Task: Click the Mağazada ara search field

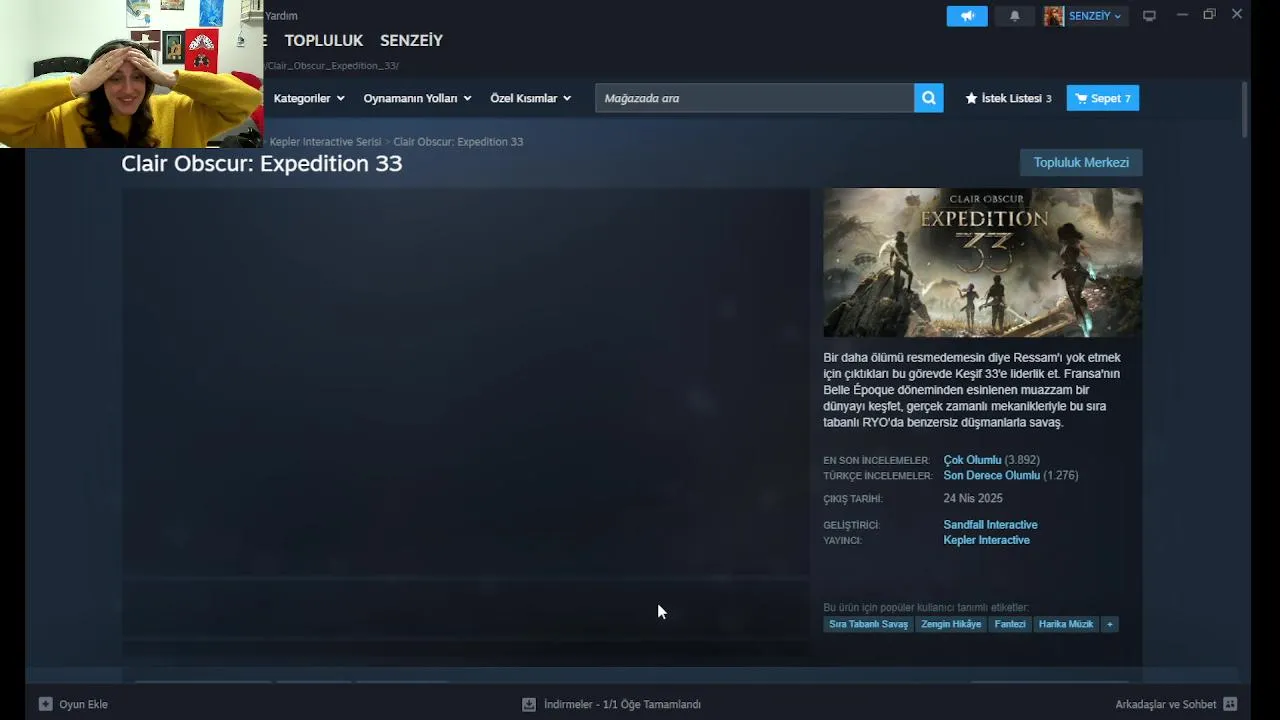Action: click(x=755, y=98)
